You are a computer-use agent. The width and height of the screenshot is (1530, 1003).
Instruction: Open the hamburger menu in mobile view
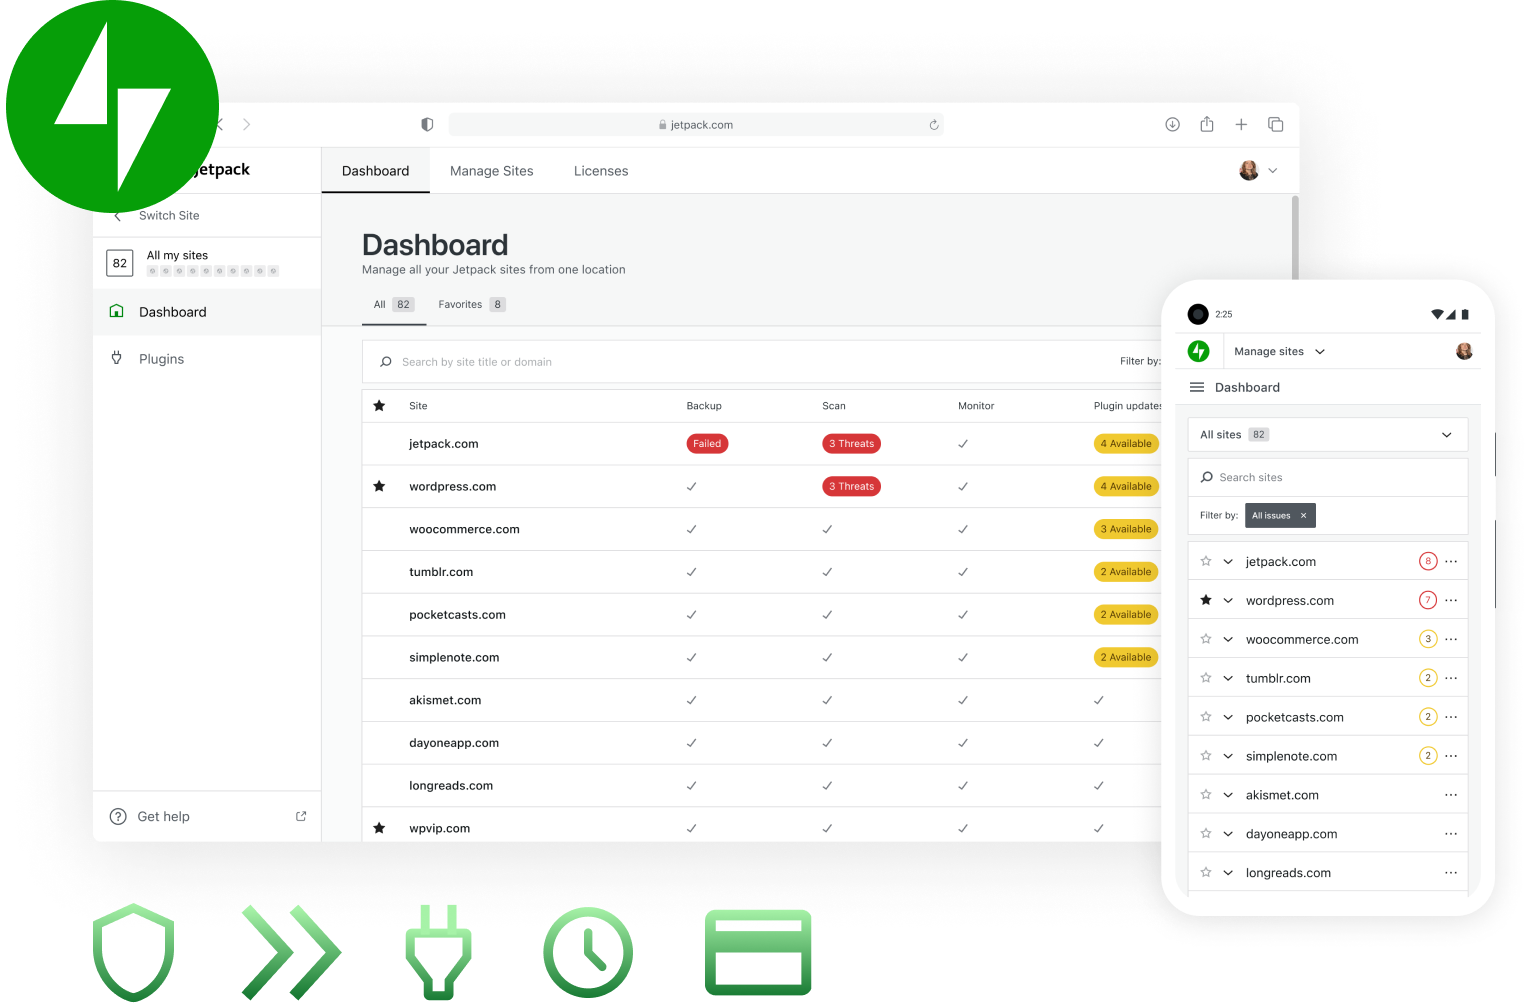pyautogui.click(x=1196, y=387)
